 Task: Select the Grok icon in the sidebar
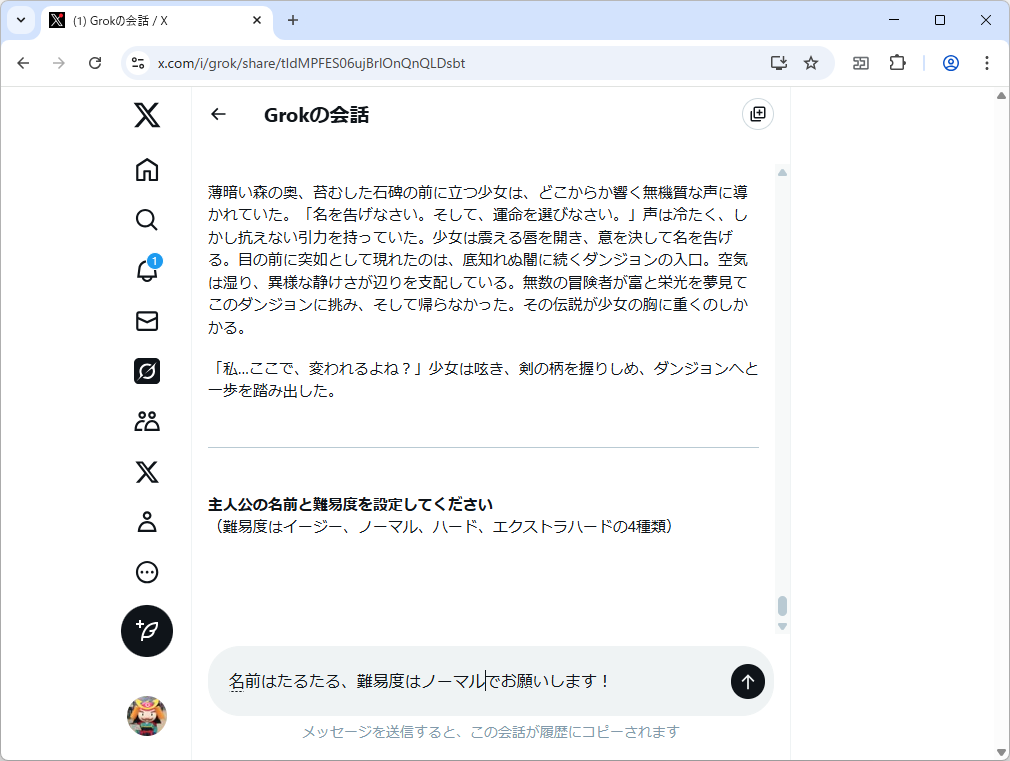[146, 371]
